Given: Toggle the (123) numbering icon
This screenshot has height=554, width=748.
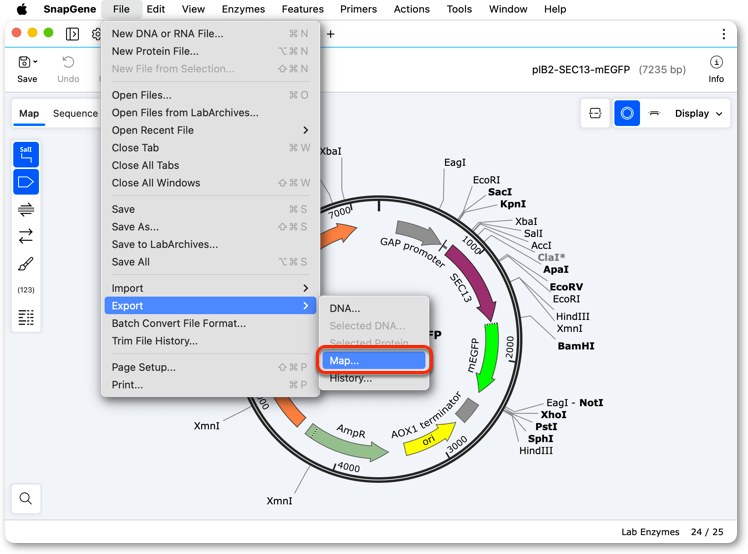Looking at the screenshot, I should tap(26, 290).
